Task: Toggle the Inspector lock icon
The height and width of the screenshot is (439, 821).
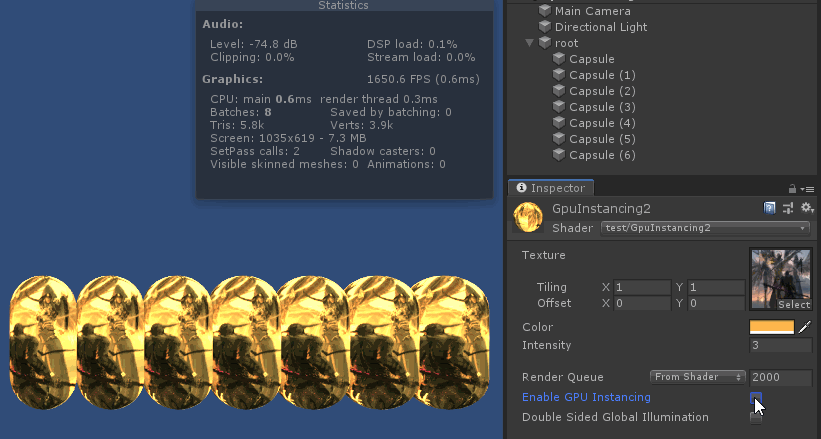Action: [792, 189]
